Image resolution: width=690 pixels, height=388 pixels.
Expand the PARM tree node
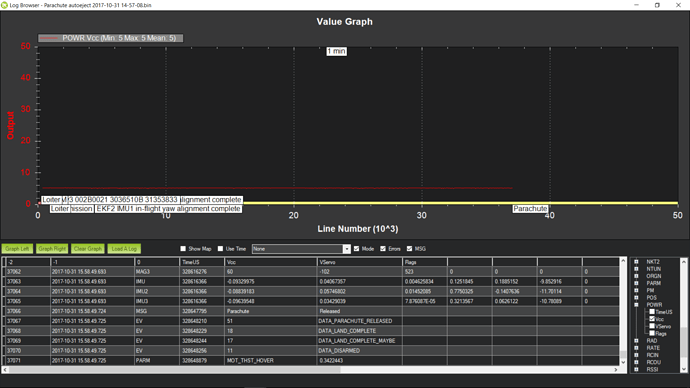(636, 283)
